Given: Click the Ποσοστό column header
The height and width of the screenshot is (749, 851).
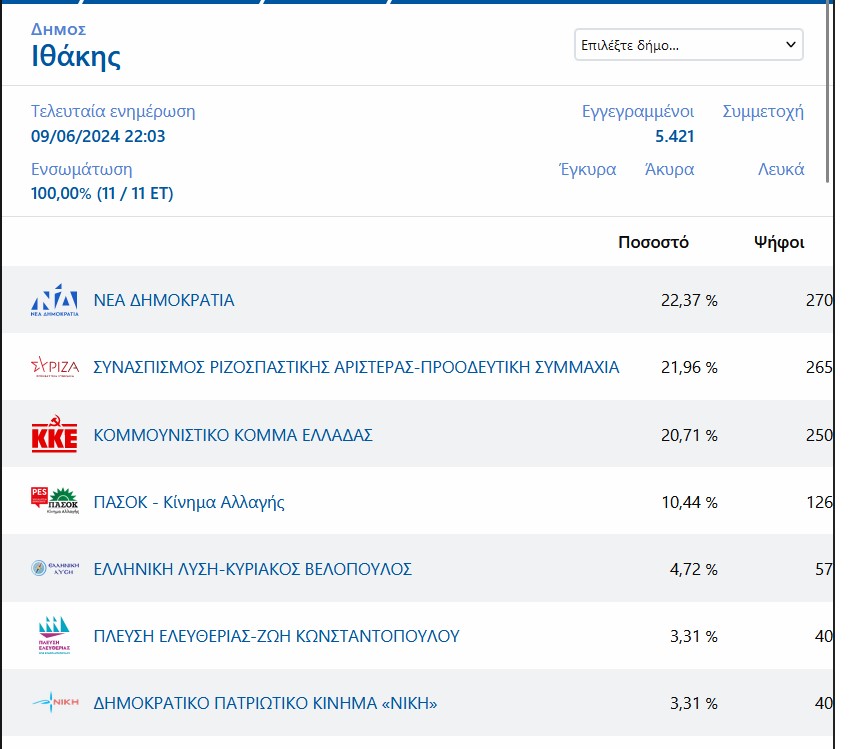Looking at the screenshot, I should (653, 242).
